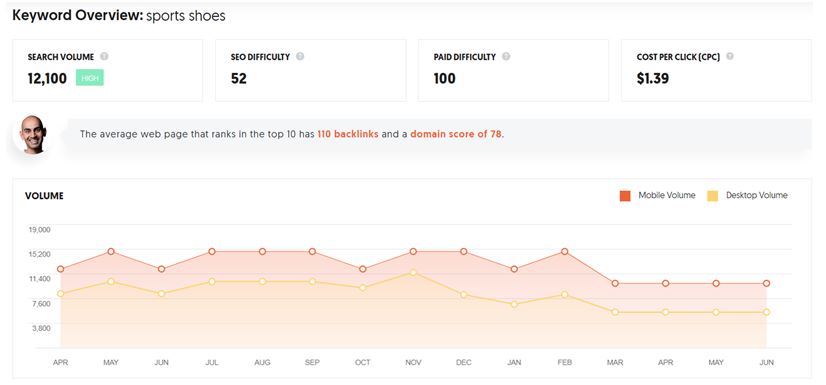
Task: Toggle the Mobile Volume legend swatch
Action: [625, 196]
